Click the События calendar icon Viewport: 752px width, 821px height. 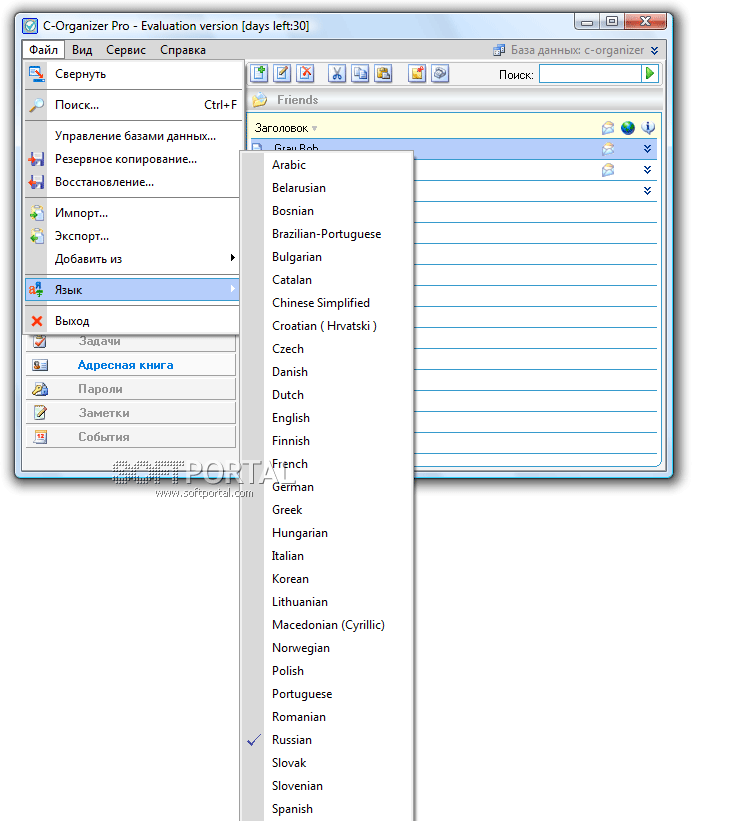tap(40, 437)
